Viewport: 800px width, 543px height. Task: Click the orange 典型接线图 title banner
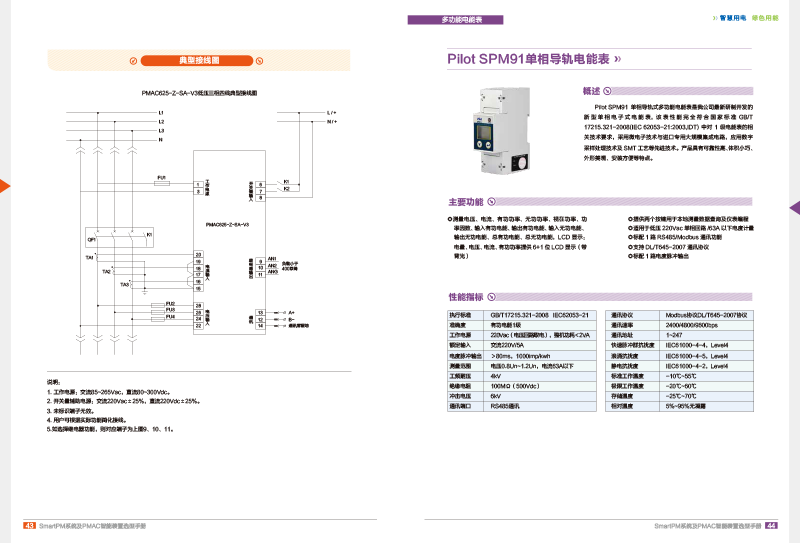pyautogui.click(x=196, y=61)
